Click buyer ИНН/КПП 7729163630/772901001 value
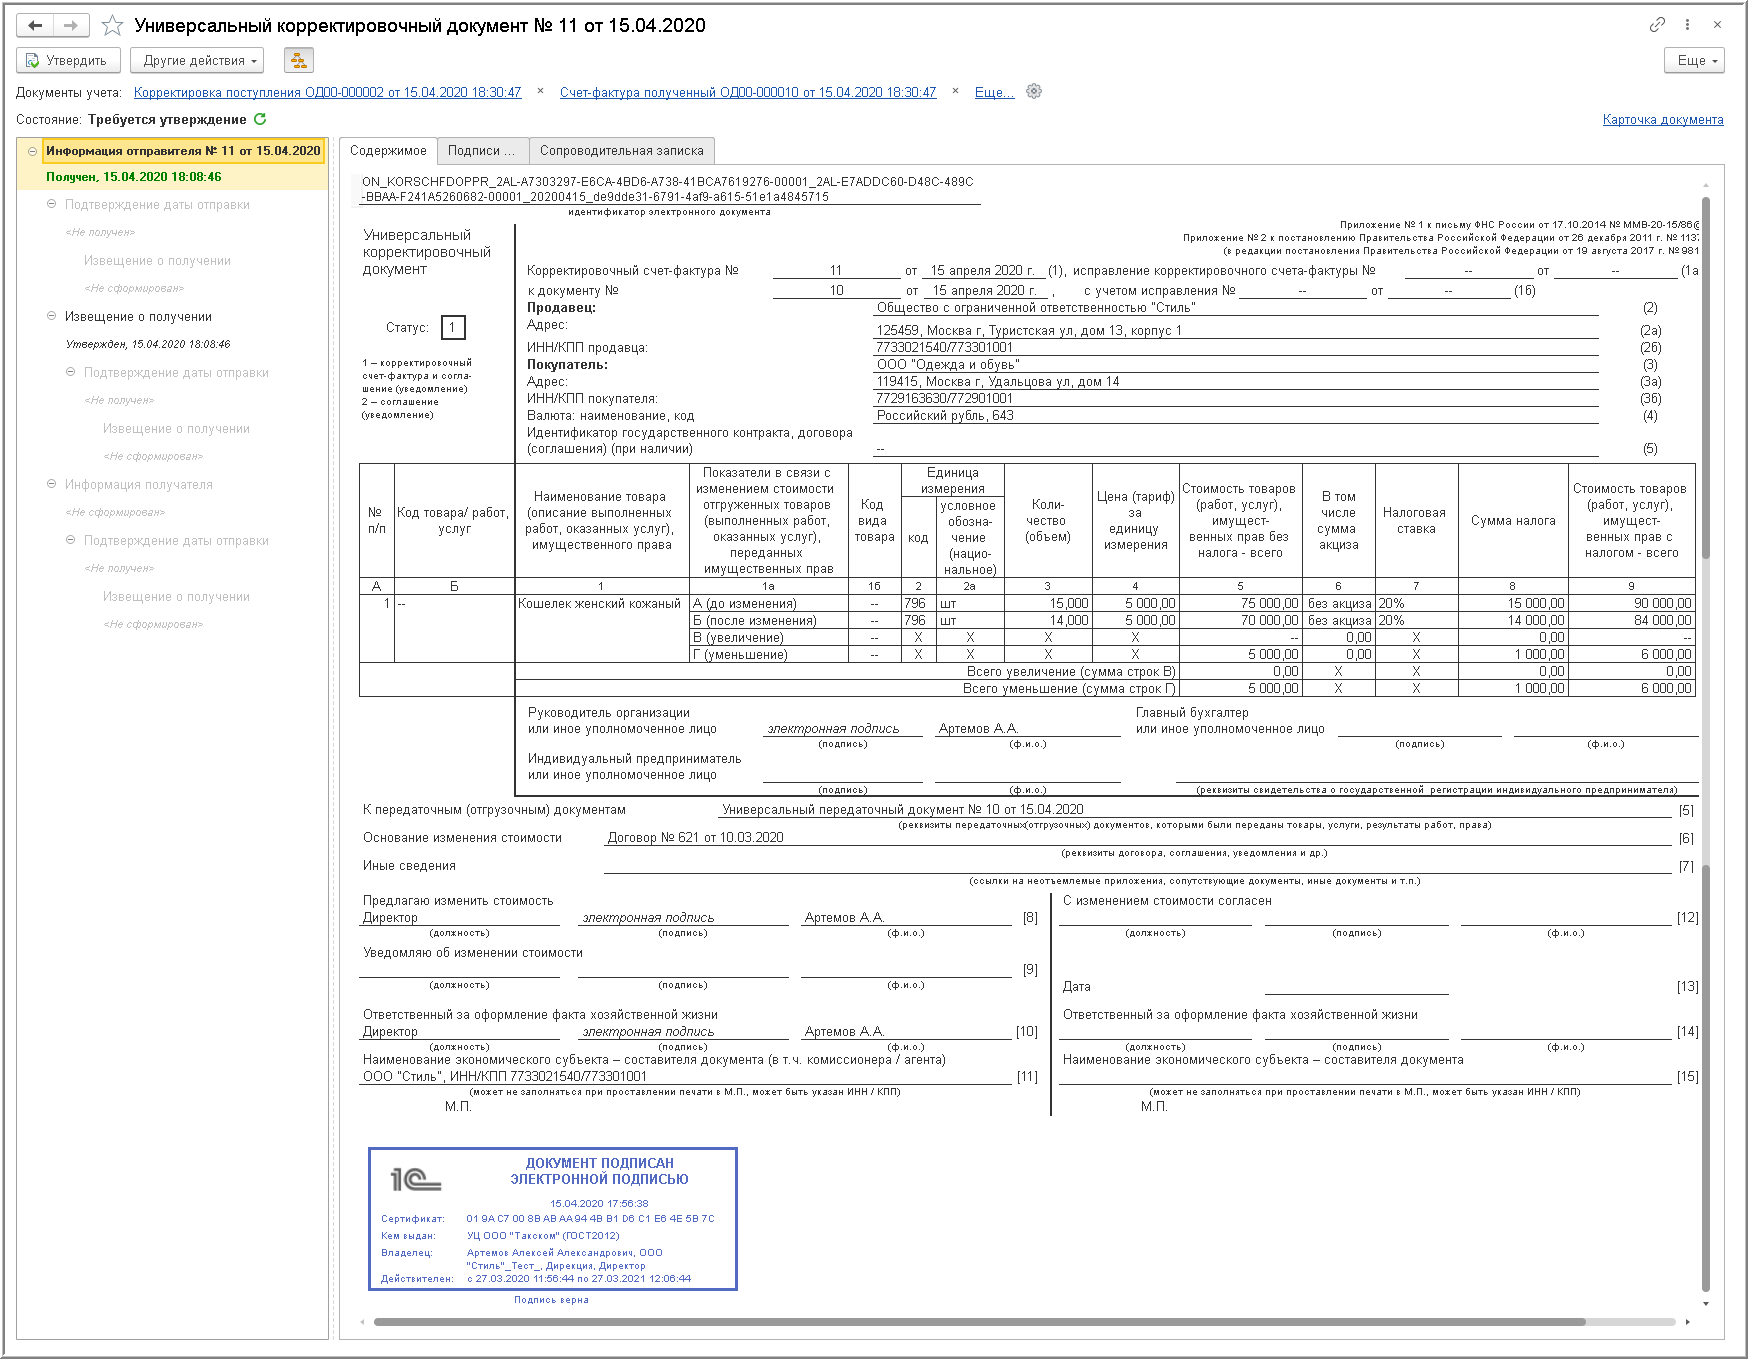1748x1359 pixels. tap(944, 399)
